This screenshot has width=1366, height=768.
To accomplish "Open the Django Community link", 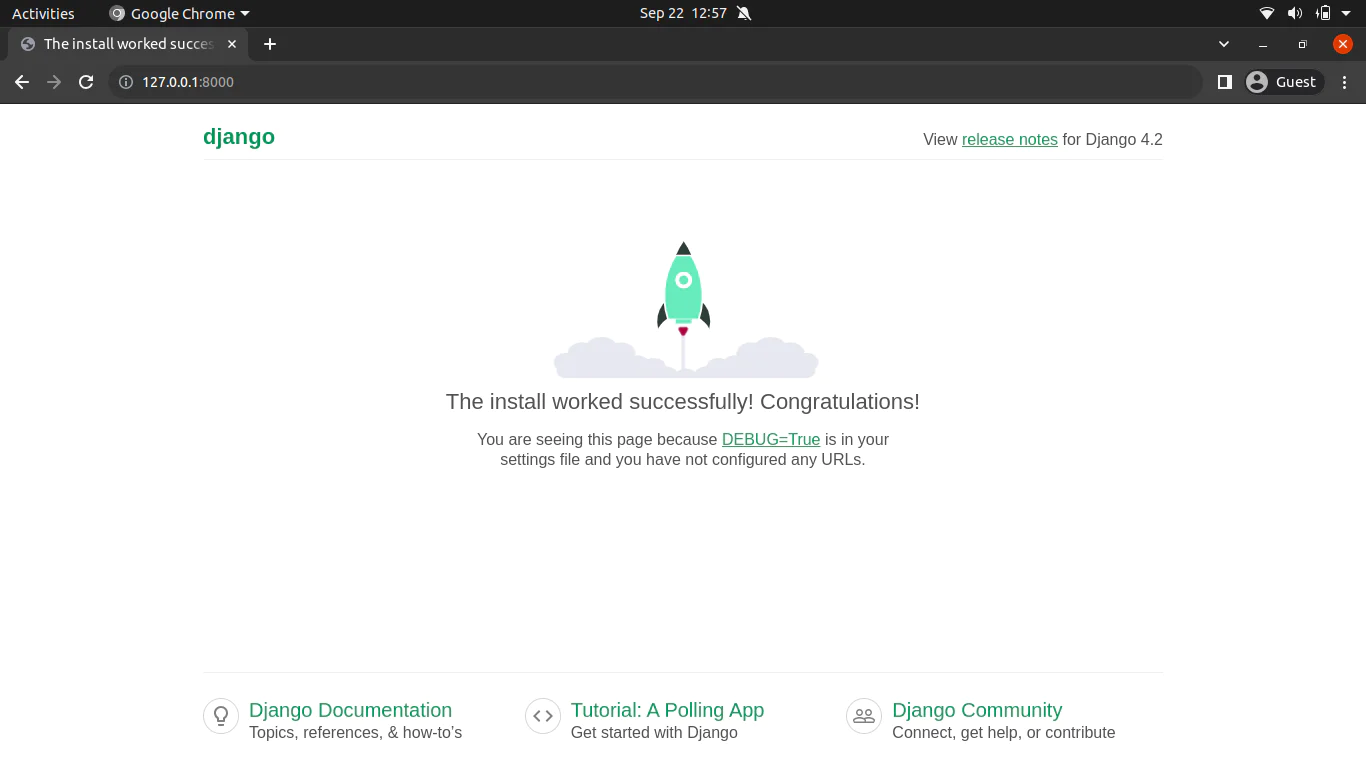I will [x=977, y=710].
